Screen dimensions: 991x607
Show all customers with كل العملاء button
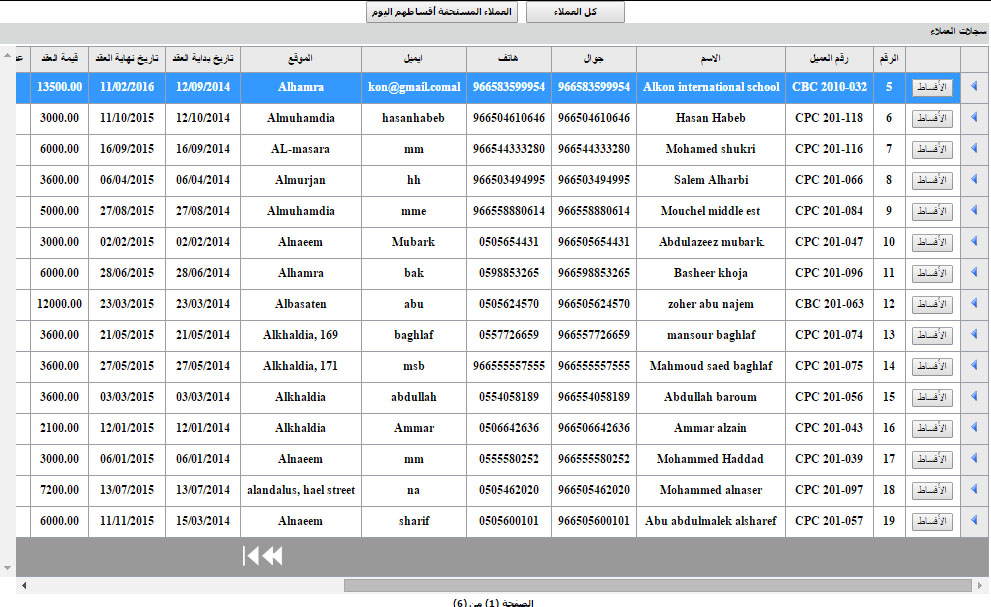coord(575,12)
